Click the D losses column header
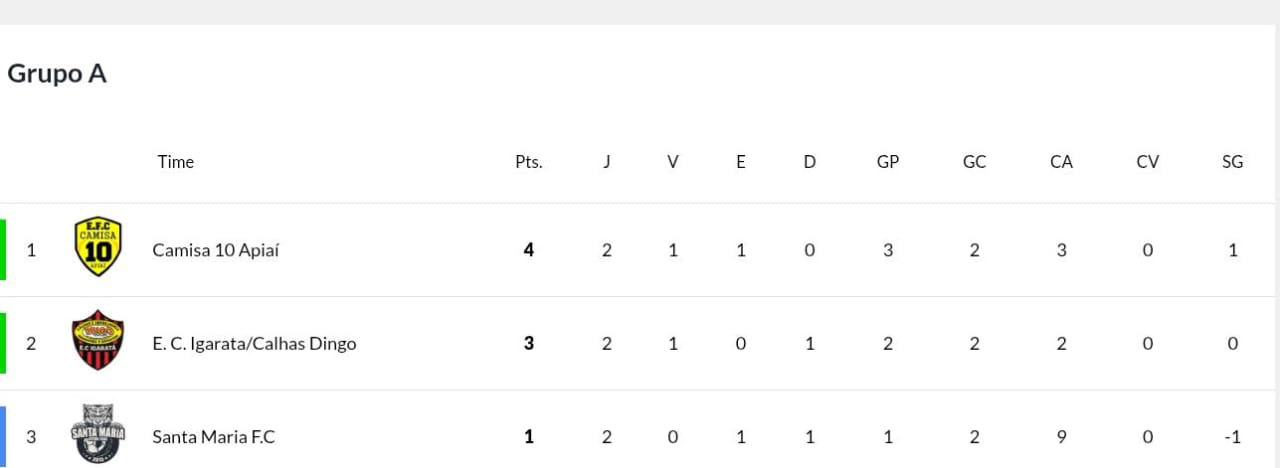Image resolution: width=1280 pixels, height=468 pixels. point(809,162)
